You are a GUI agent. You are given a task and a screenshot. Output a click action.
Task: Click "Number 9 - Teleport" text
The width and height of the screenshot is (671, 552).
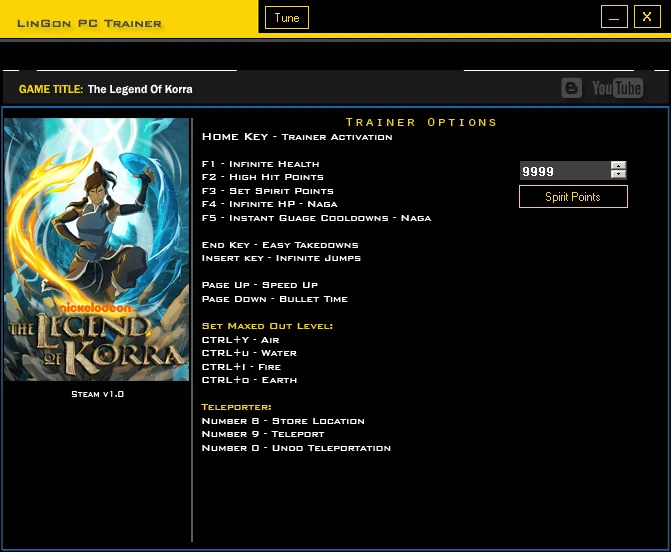pos(263,434)
